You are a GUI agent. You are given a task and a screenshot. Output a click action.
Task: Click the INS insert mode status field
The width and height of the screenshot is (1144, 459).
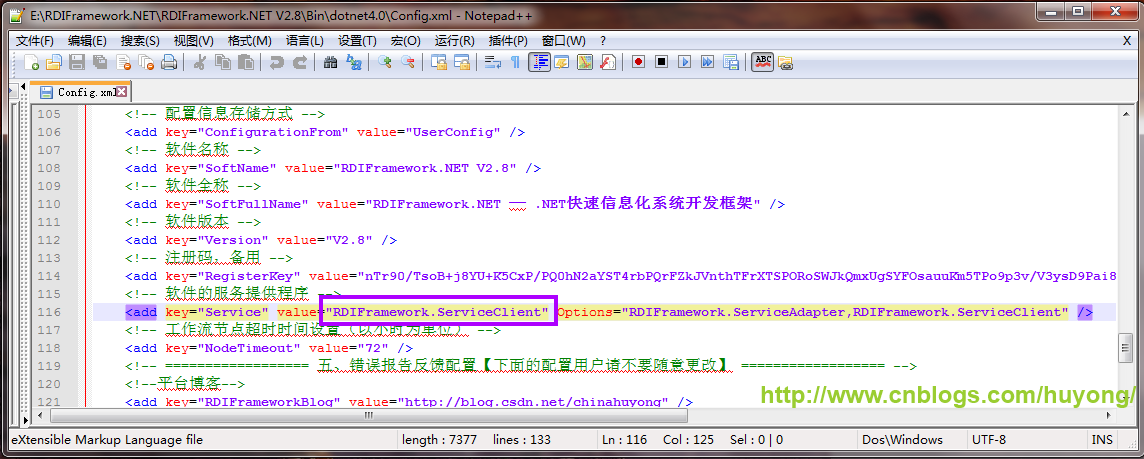(x=1102, y=439)
